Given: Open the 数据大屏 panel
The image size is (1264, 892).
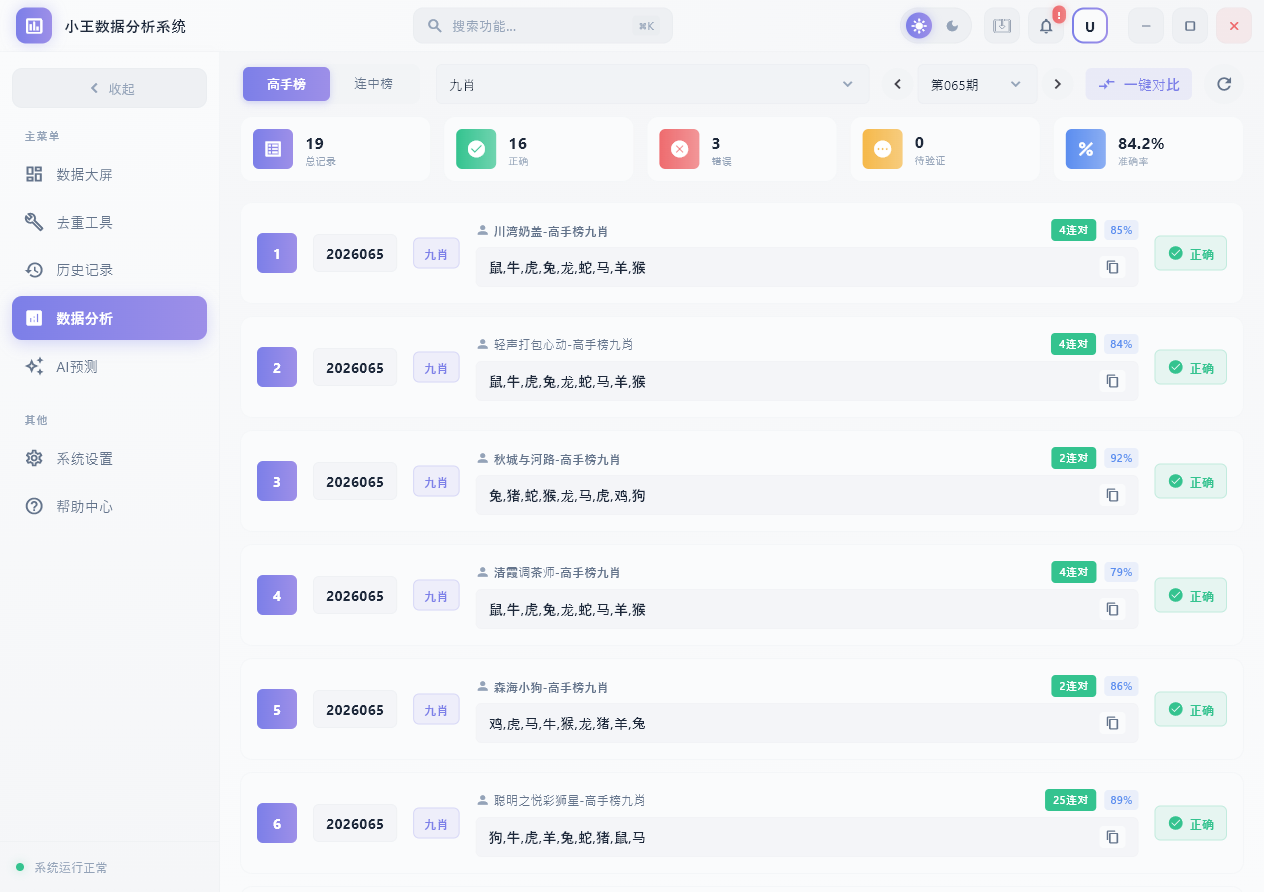Looking at the screenshot, I should point(86,174).
